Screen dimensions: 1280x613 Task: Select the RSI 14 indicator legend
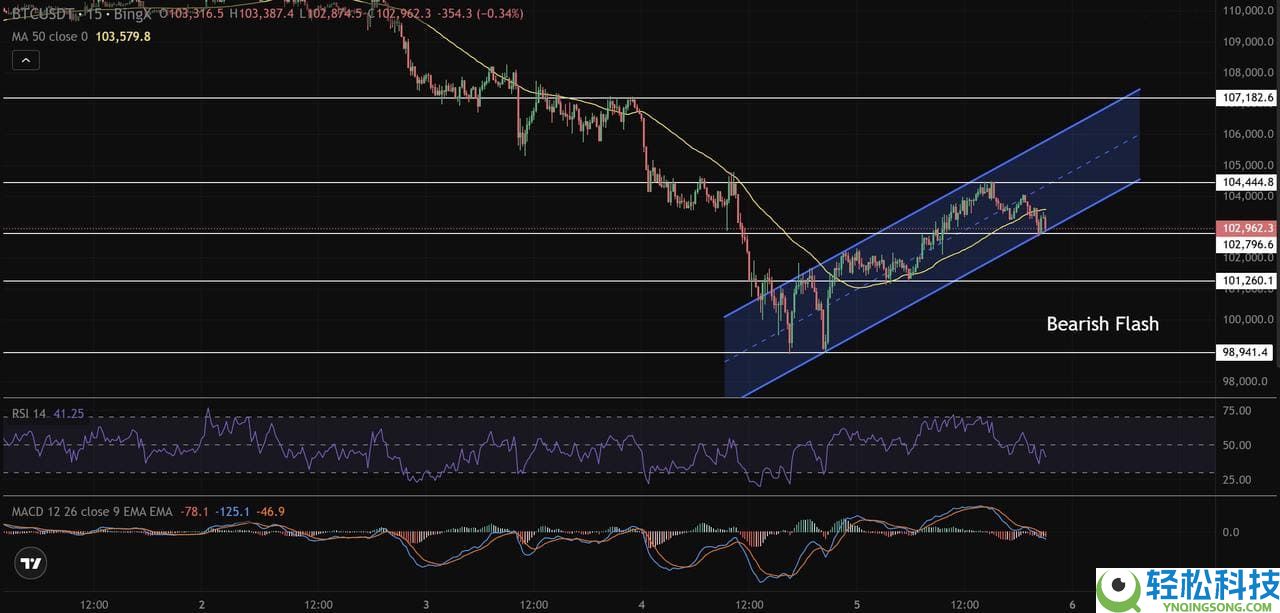coord(31,412)
